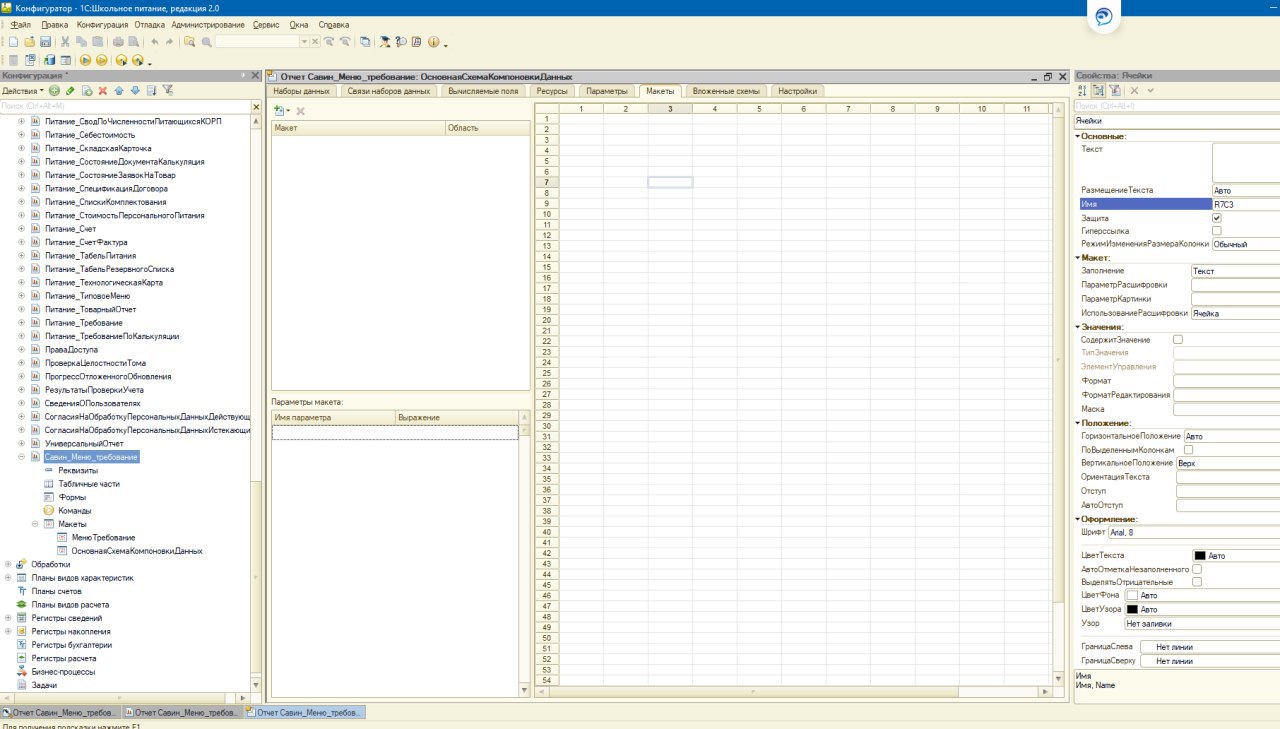
Task: Click the Move up arrow in Configuration panel
Action: coord(119,90)
